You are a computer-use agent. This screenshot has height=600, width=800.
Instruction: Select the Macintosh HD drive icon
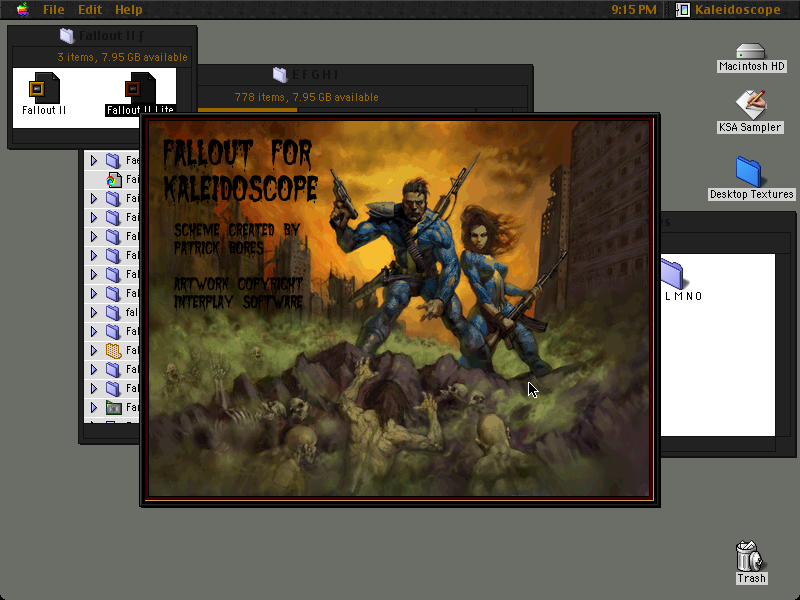click(x=751, y=51)
